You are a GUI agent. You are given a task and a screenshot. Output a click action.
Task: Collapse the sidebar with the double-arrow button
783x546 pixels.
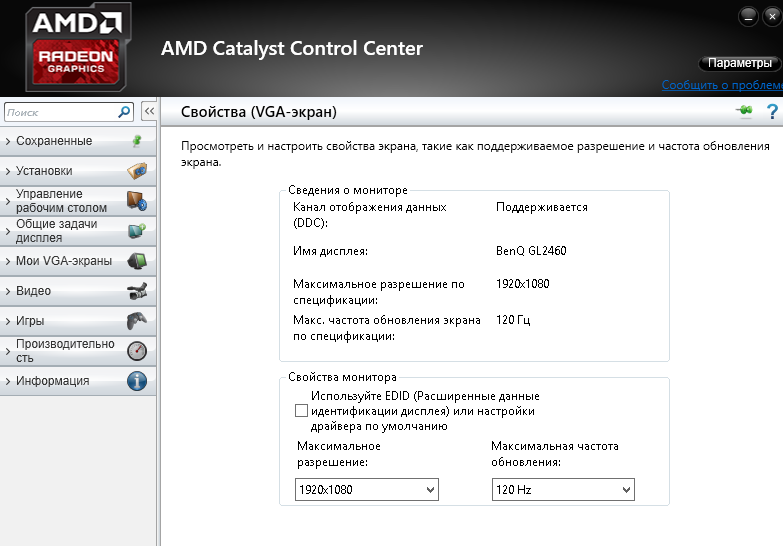click(x=149, y=111)
